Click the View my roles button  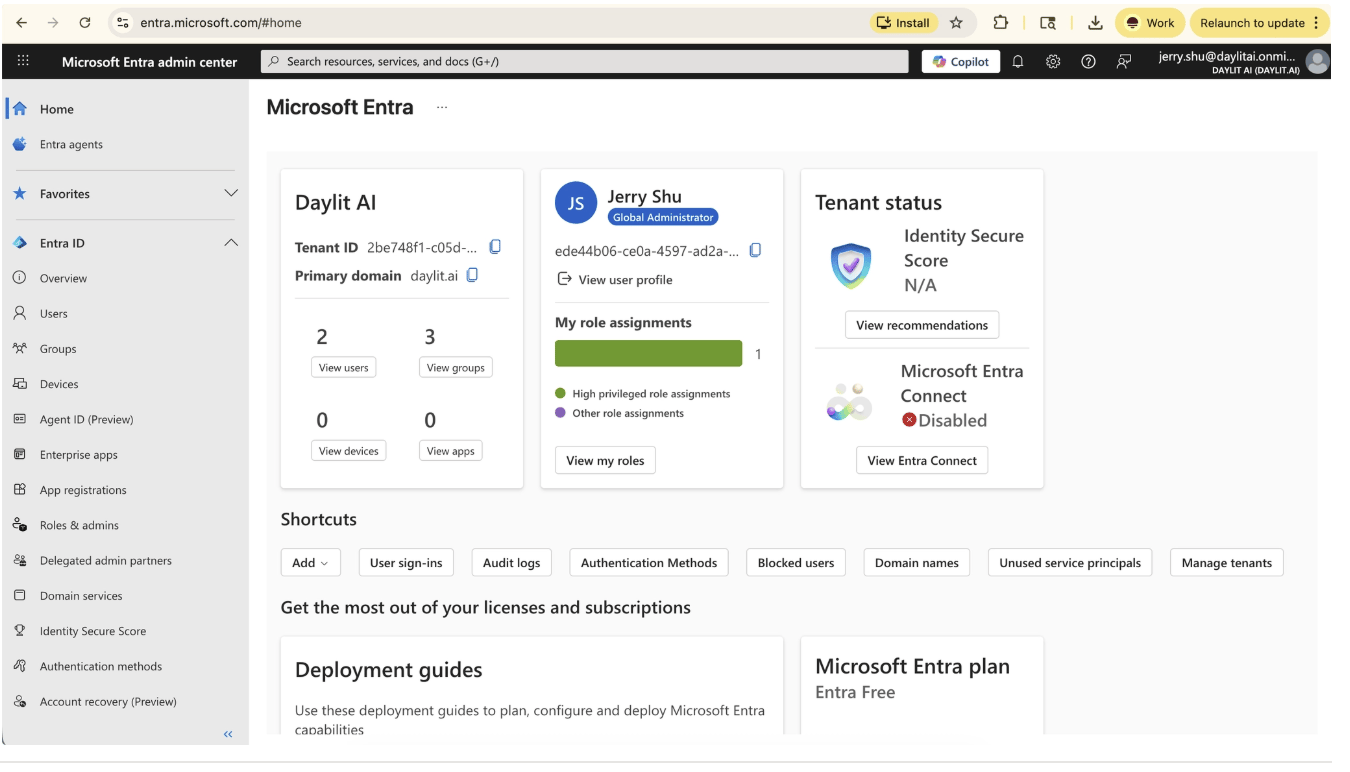(x=605, y=460)
